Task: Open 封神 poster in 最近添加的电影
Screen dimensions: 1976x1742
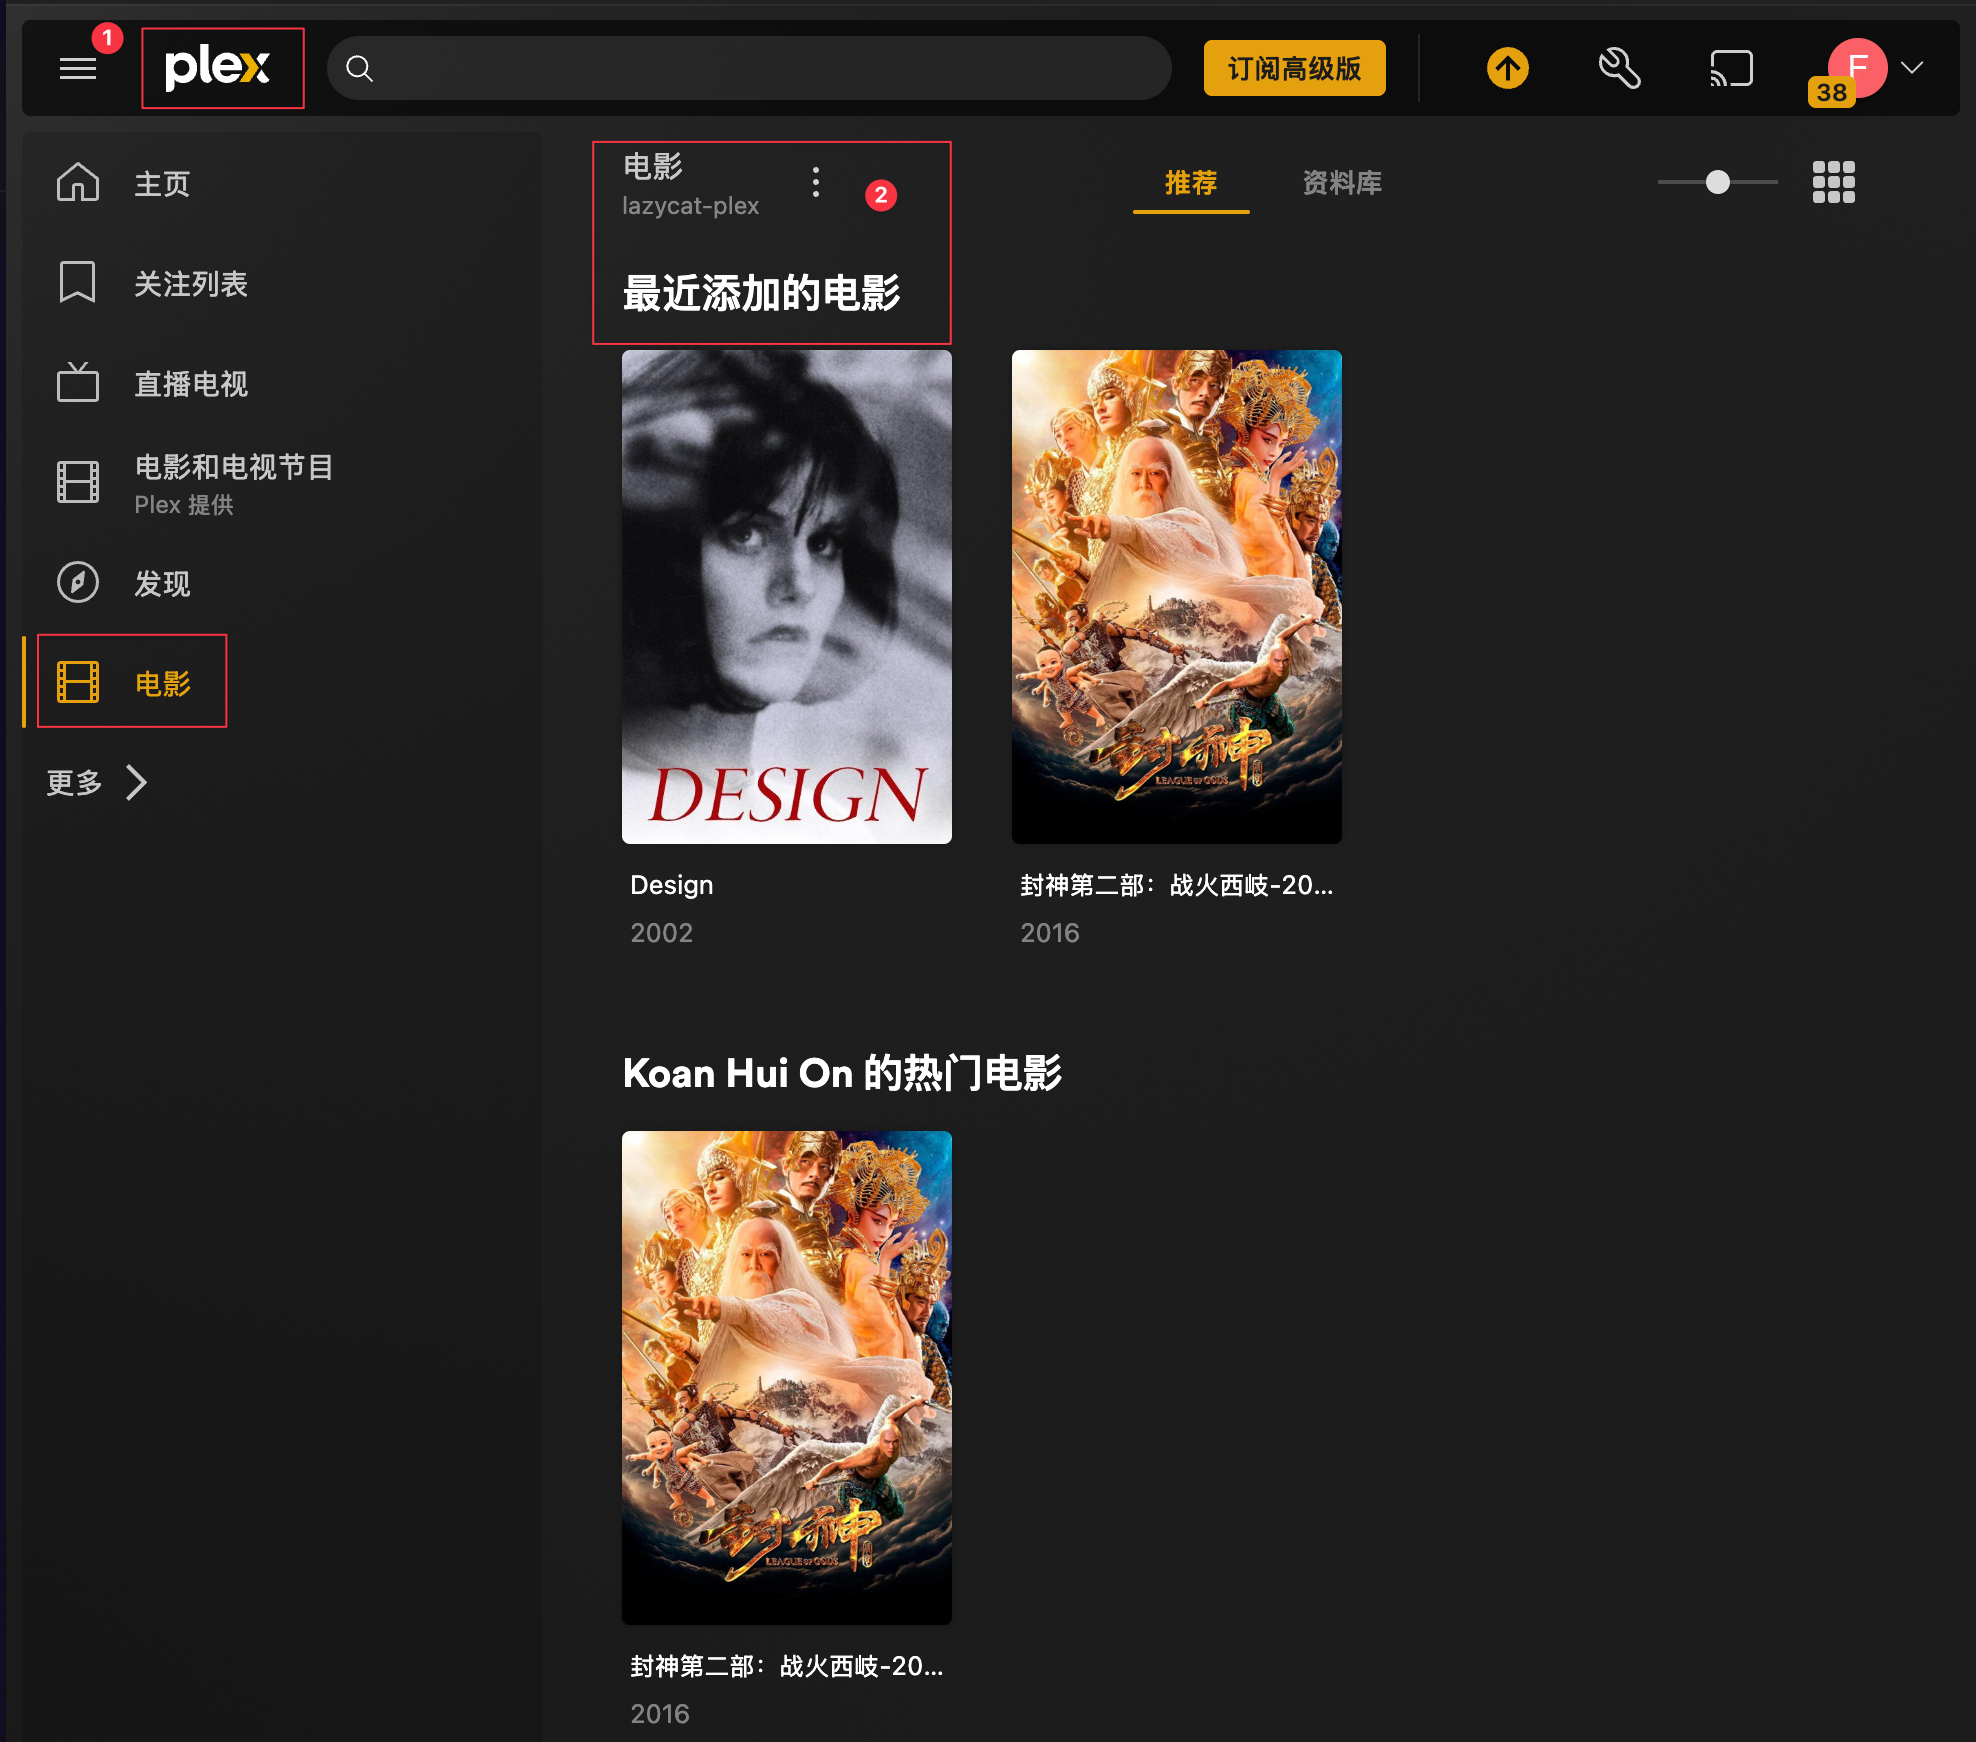Action: (x=1177, y=597)
